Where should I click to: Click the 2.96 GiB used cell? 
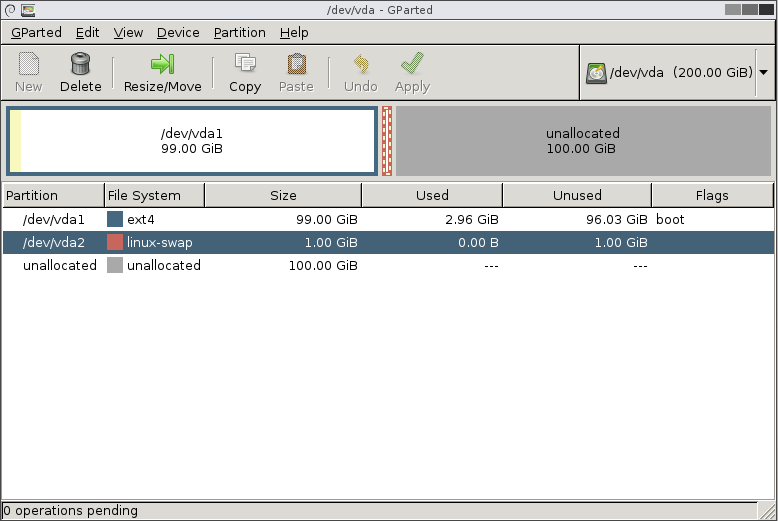(x=472, y=219)
